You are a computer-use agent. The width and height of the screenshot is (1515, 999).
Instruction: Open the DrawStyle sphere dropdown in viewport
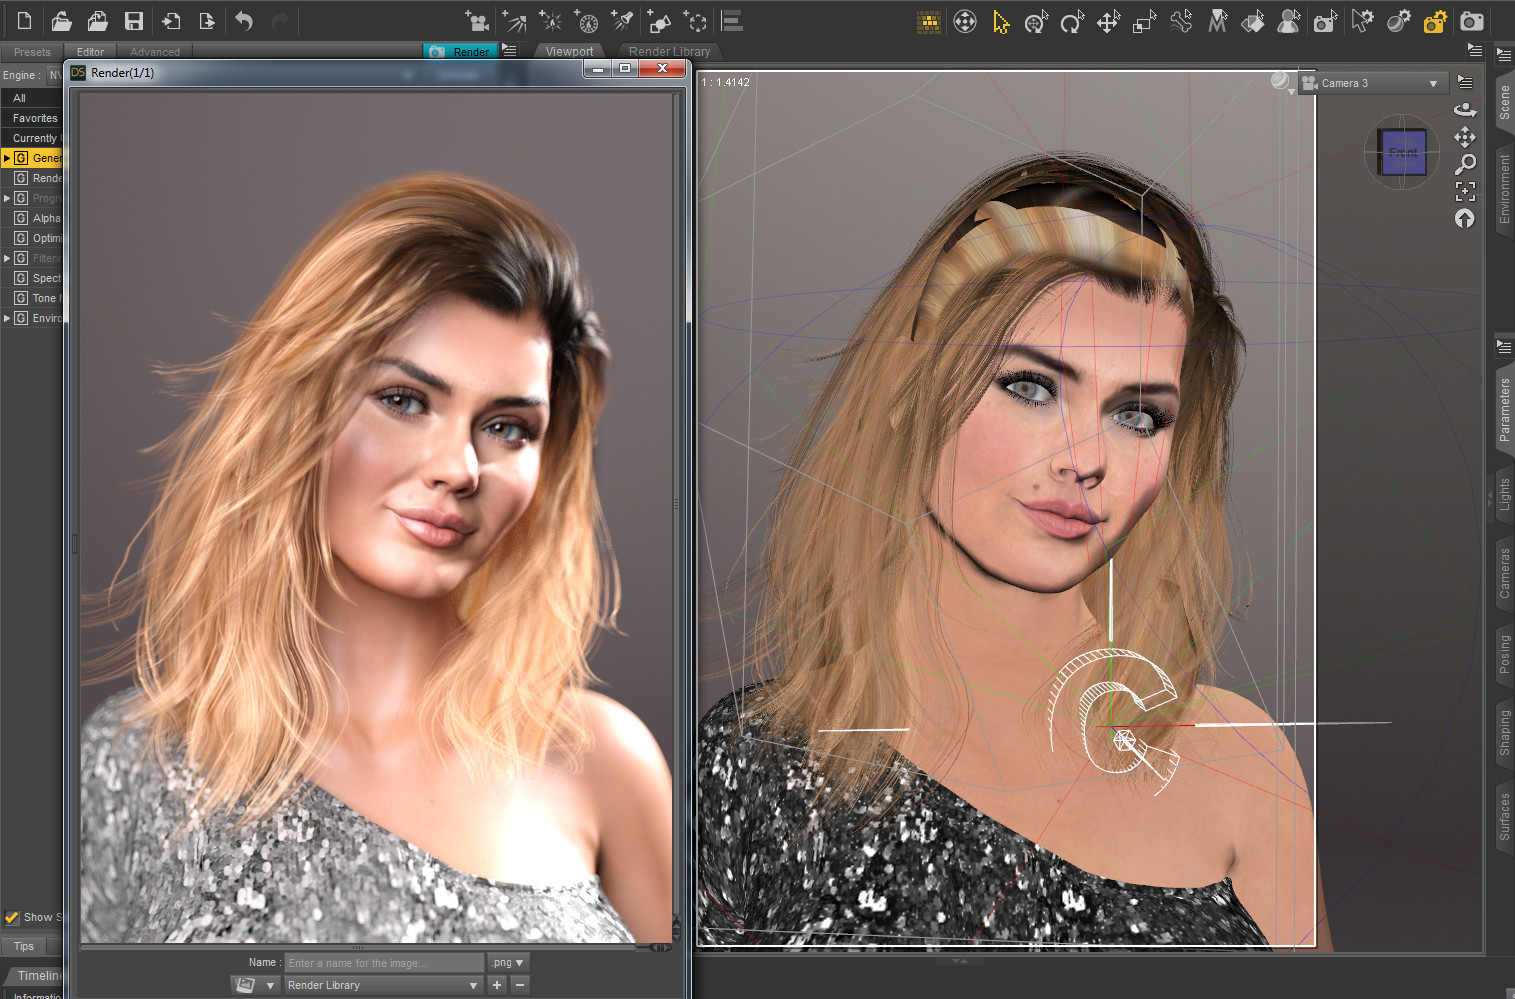(1282, 82)
